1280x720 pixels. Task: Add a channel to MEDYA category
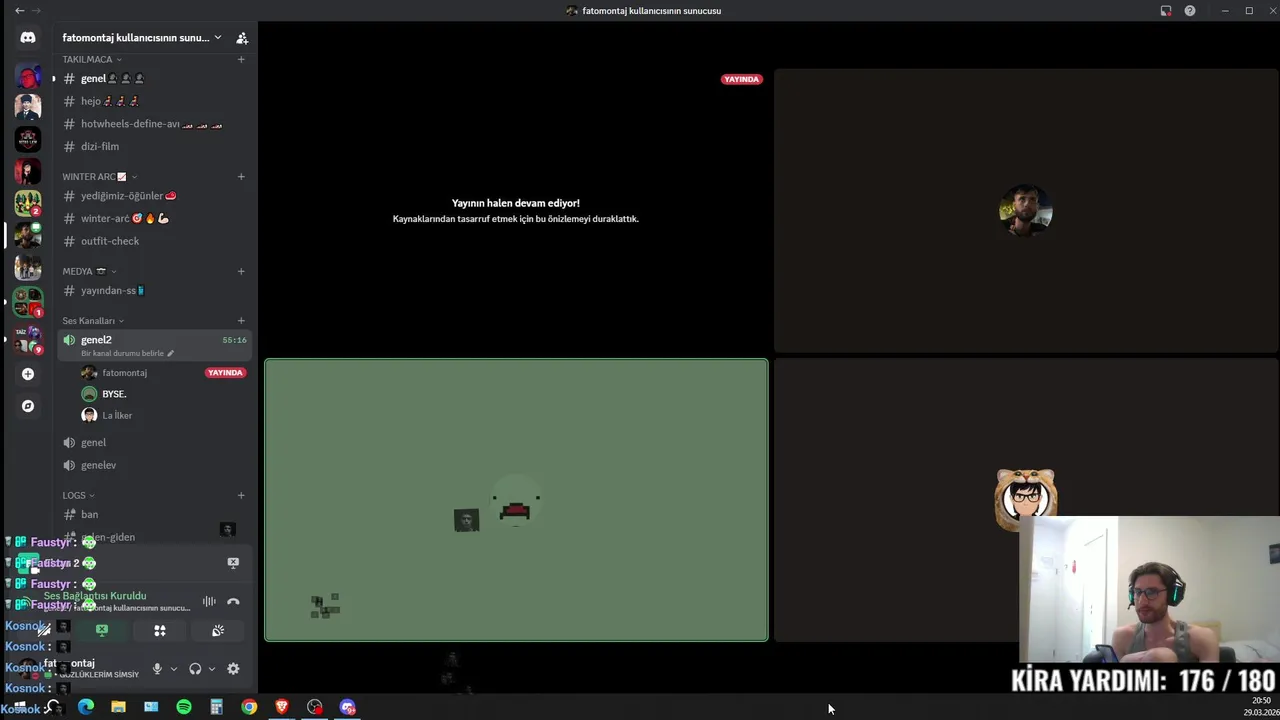pyautogui.click(x=241, y=271)
